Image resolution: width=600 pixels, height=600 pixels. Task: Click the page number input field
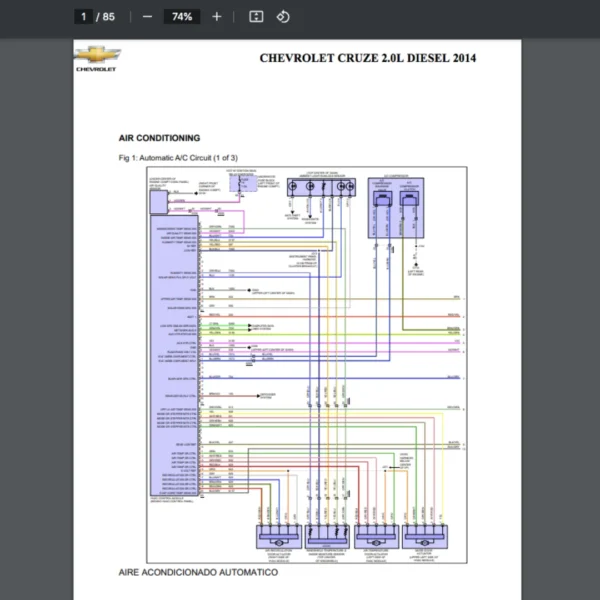(x=85, y=17)
